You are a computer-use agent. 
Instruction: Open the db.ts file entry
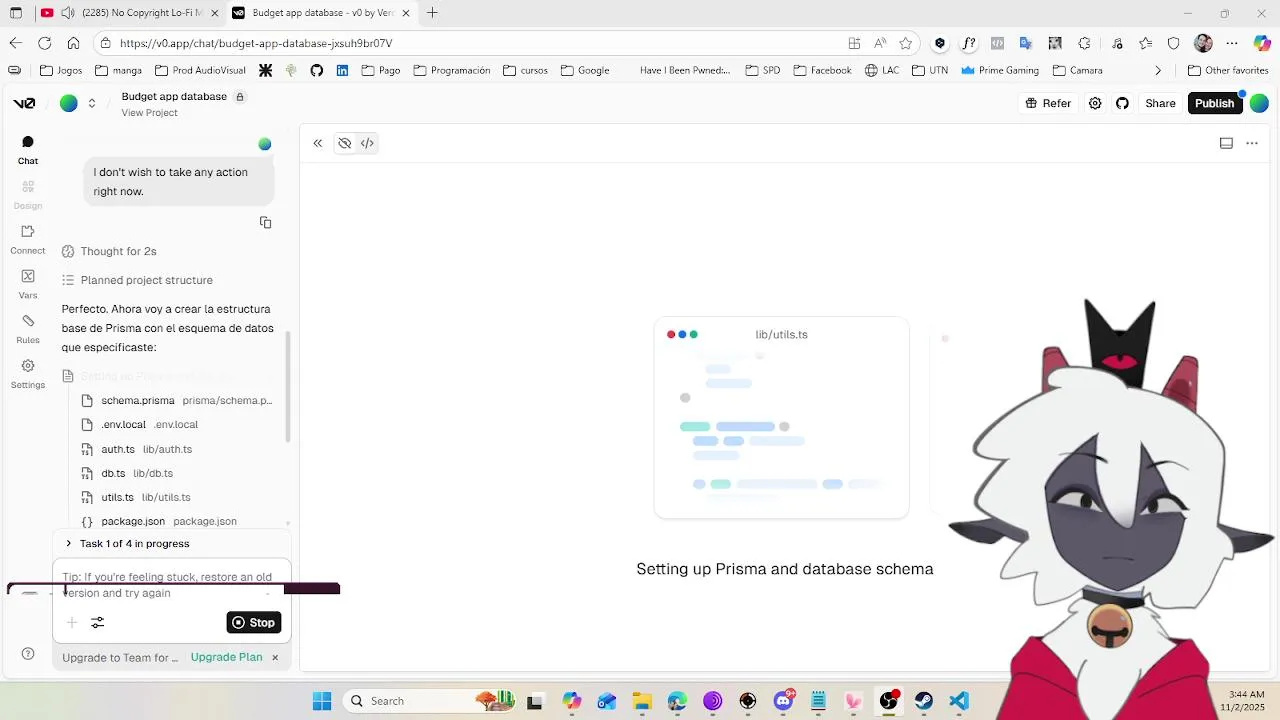[x=127, y=473]
